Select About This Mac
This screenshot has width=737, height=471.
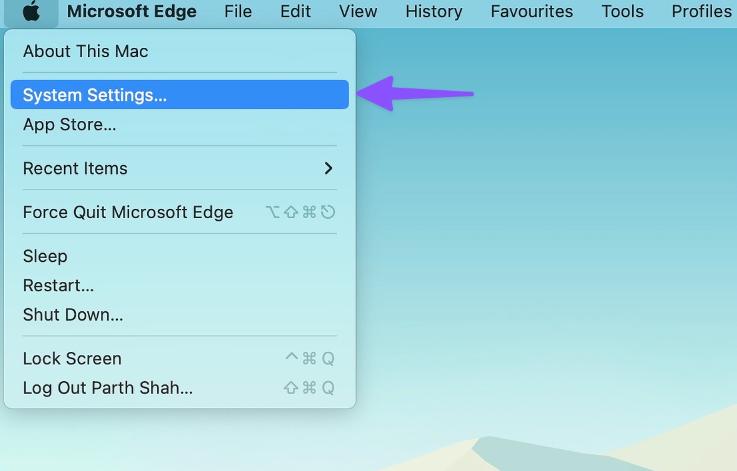point(180,51)
